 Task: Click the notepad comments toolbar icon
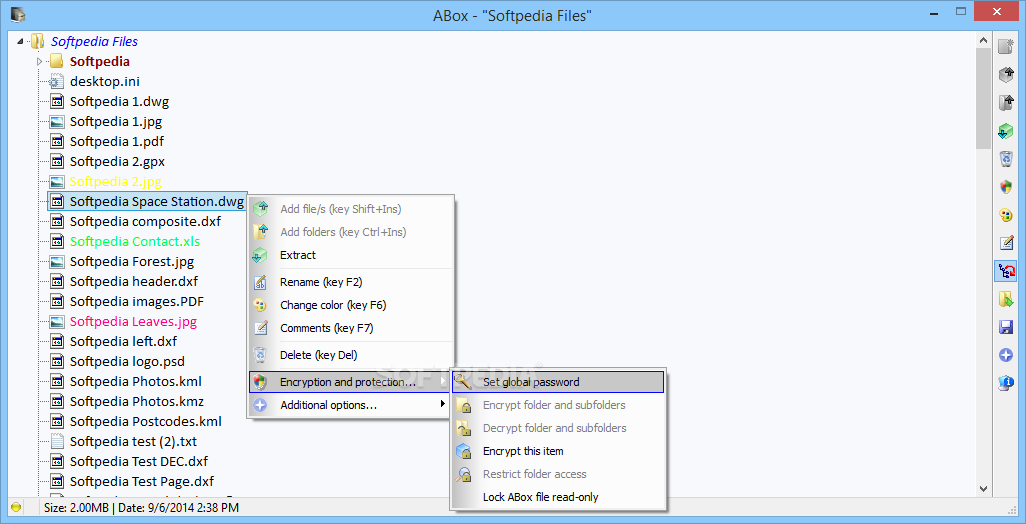pyautogui.click(x=1006, y=243)
